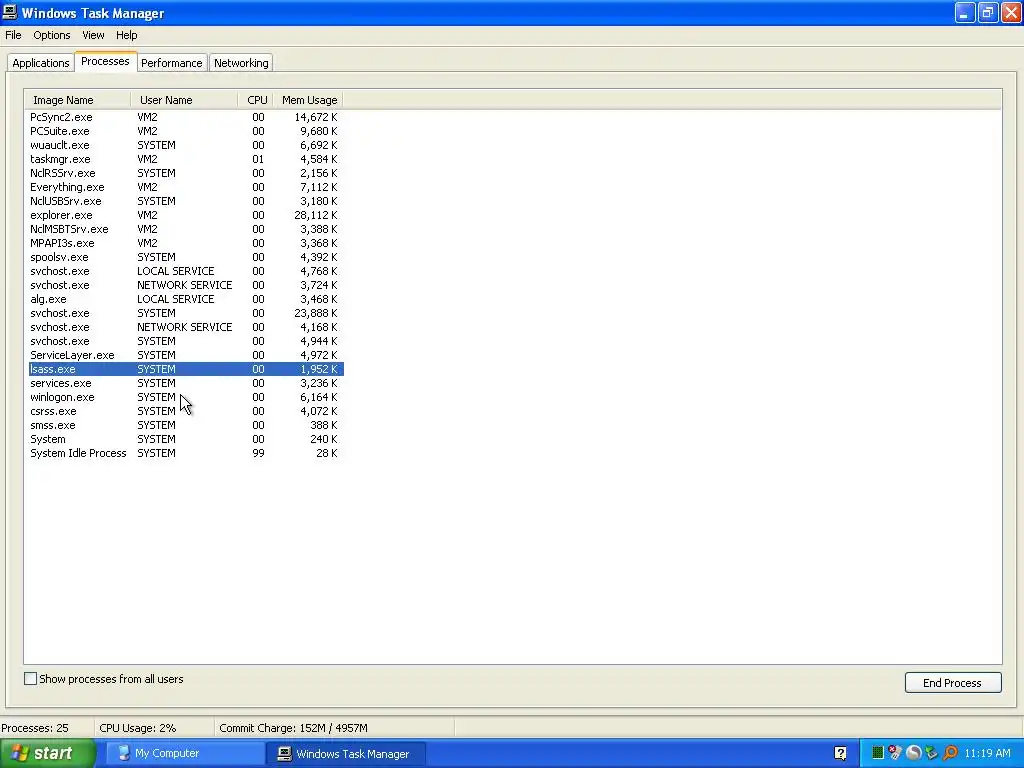Switch to the Applications tab
1024x768 pixels.
[40, 63]
